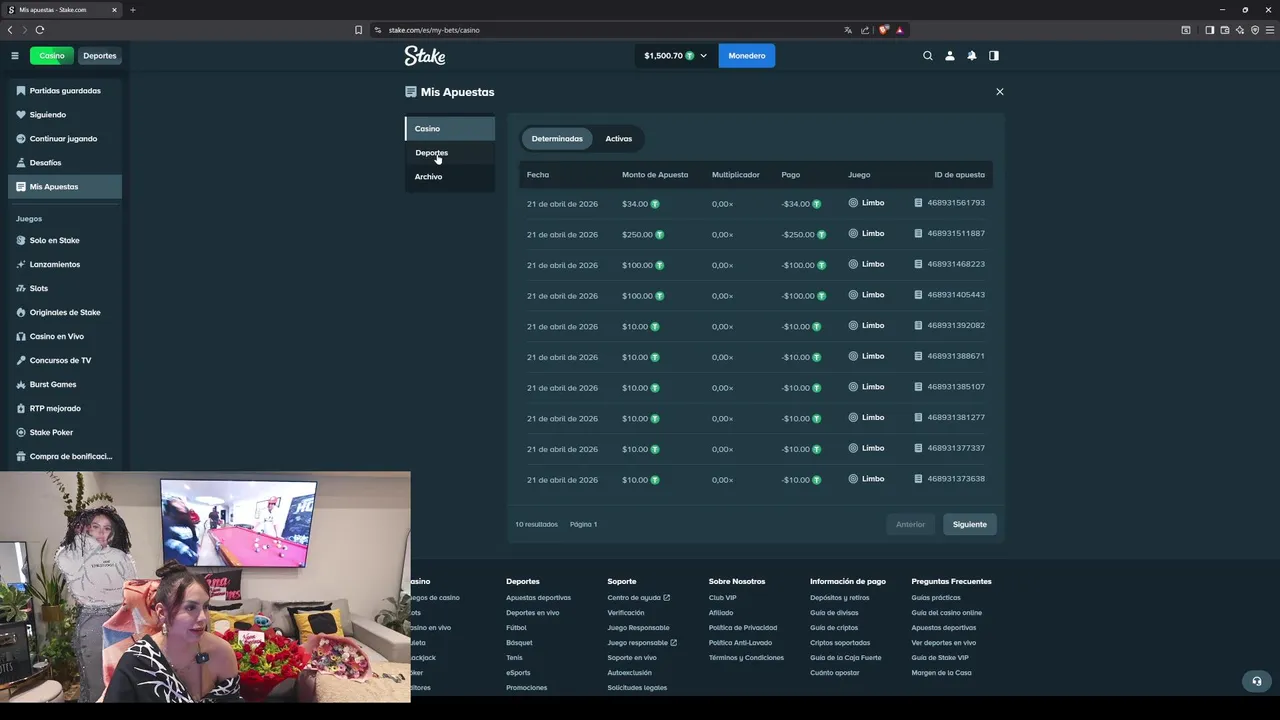Select Casino in Mis Apuestas side menu
The height and width of the screenshot is (720, 1280).
(x=450, y=129)
